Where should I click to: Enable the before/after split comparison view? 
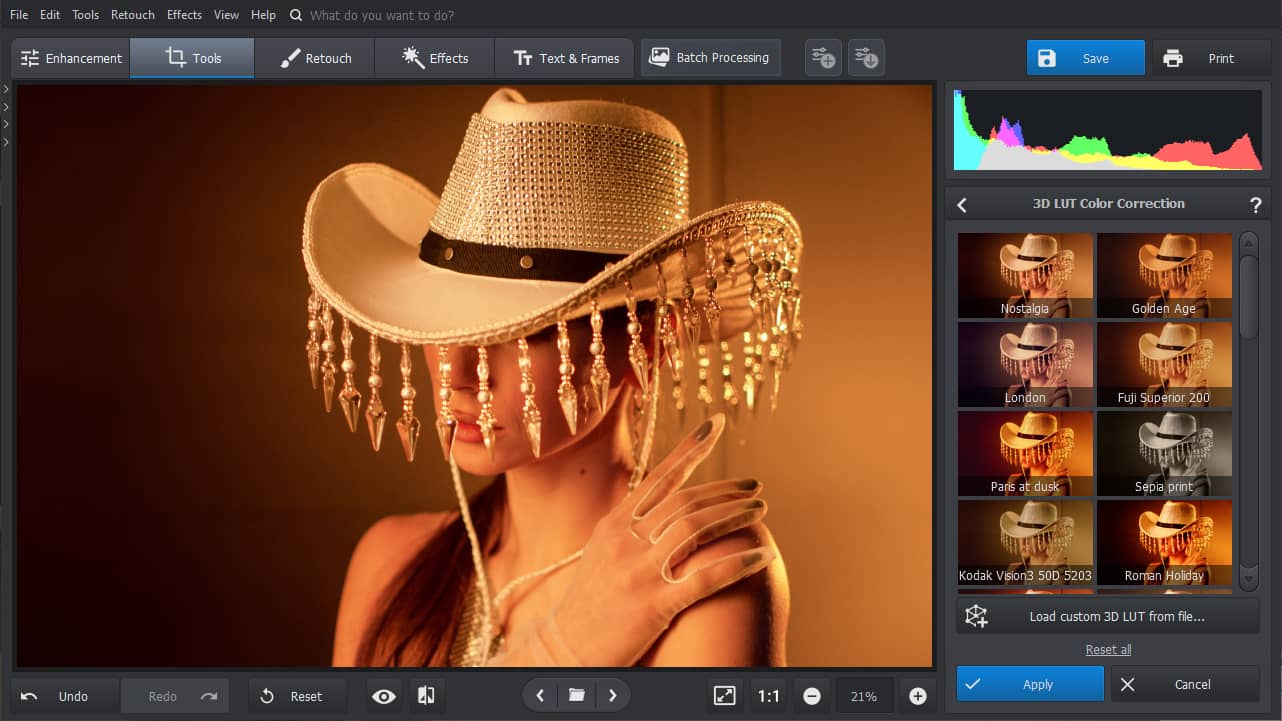click(x=427, y=695)
